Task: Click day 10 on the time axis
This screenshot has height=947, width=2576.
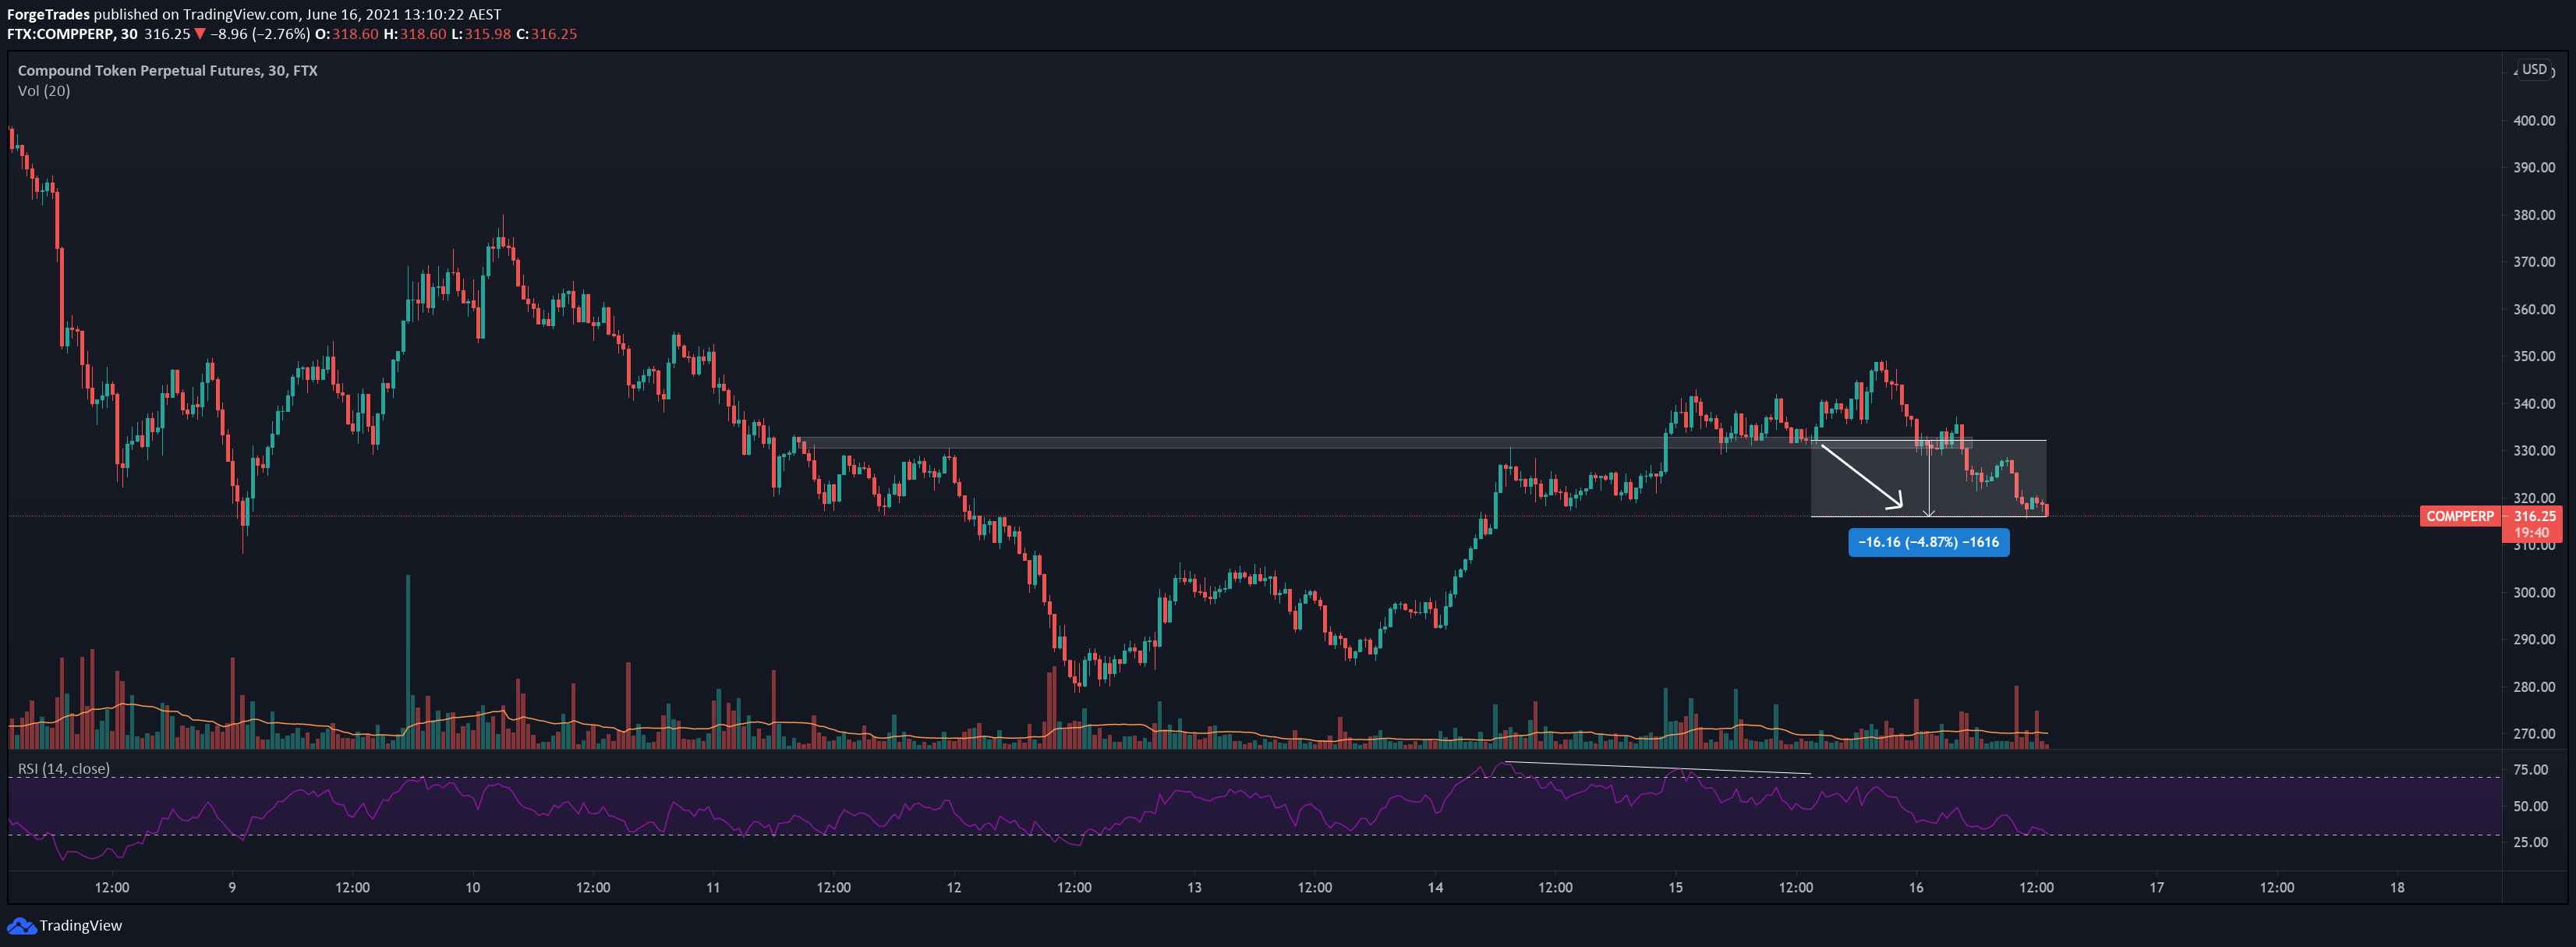Action: tap(473, 888)
